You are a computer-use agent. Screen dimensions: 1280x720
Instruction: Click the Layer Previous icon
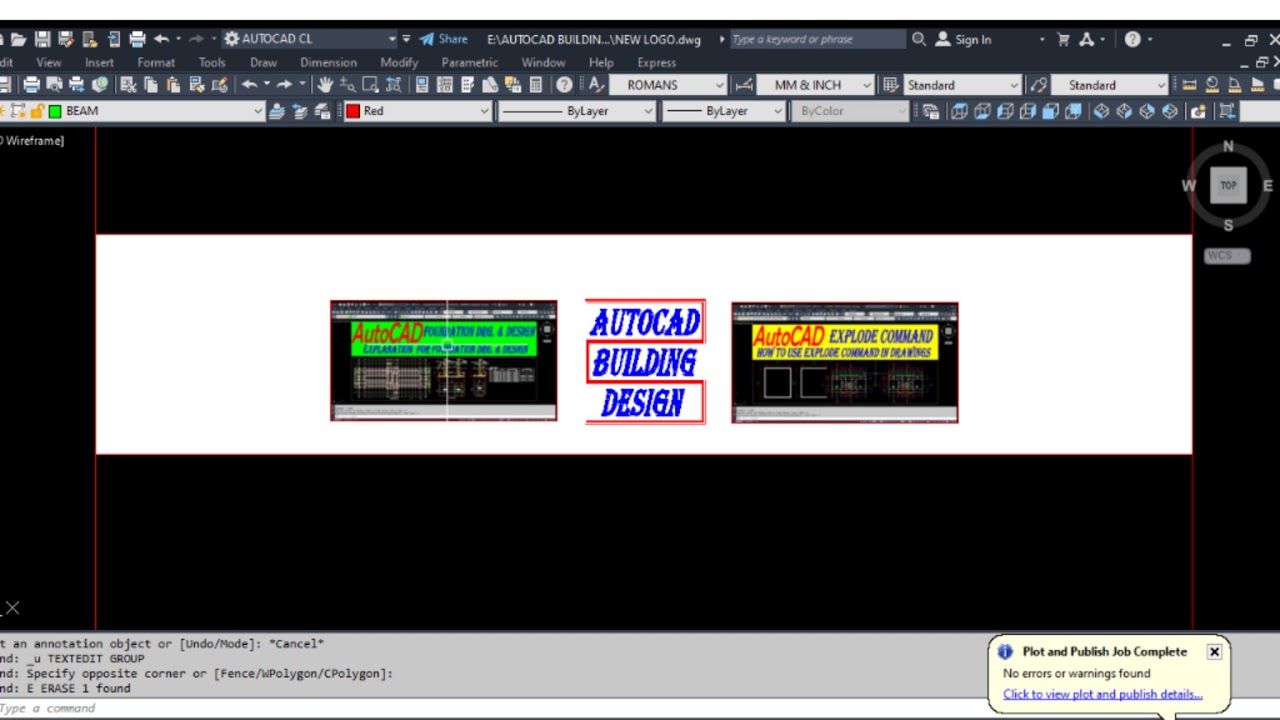300,111
